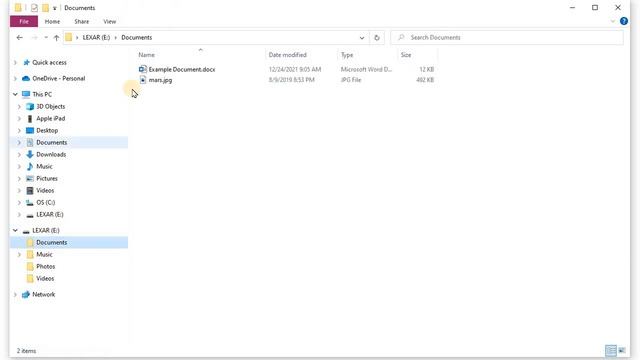Image resolution: width=640 pixels, height=360 pixels.
Task: Open OS (C:) drive
Action: pos(45,202)
